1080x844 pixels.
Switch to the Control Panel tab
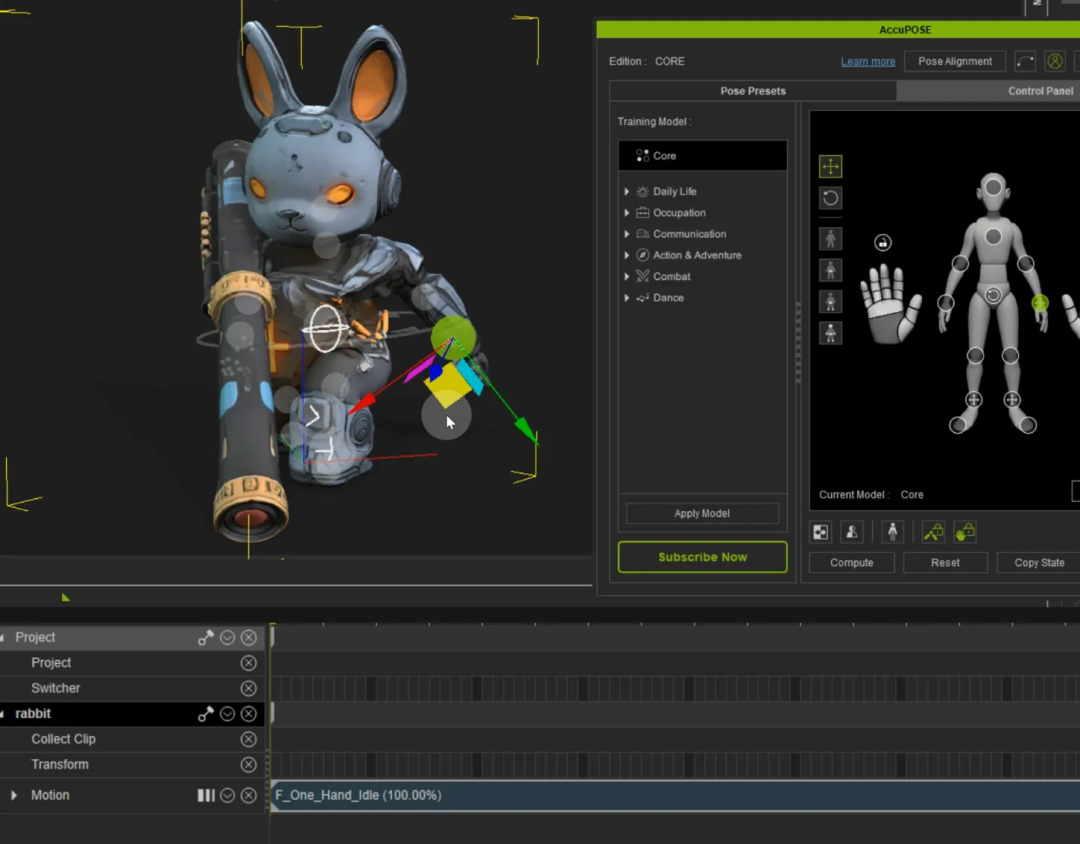1040,91
